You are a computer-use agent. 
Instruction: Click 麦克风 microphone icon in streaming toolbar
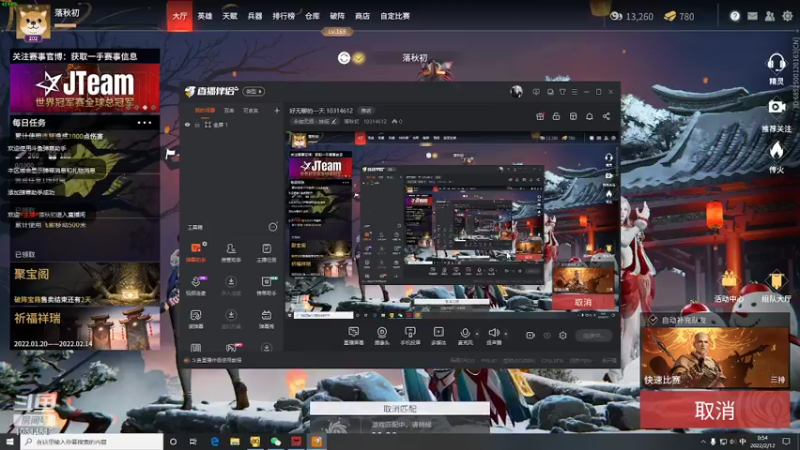(x=465, y=335)
